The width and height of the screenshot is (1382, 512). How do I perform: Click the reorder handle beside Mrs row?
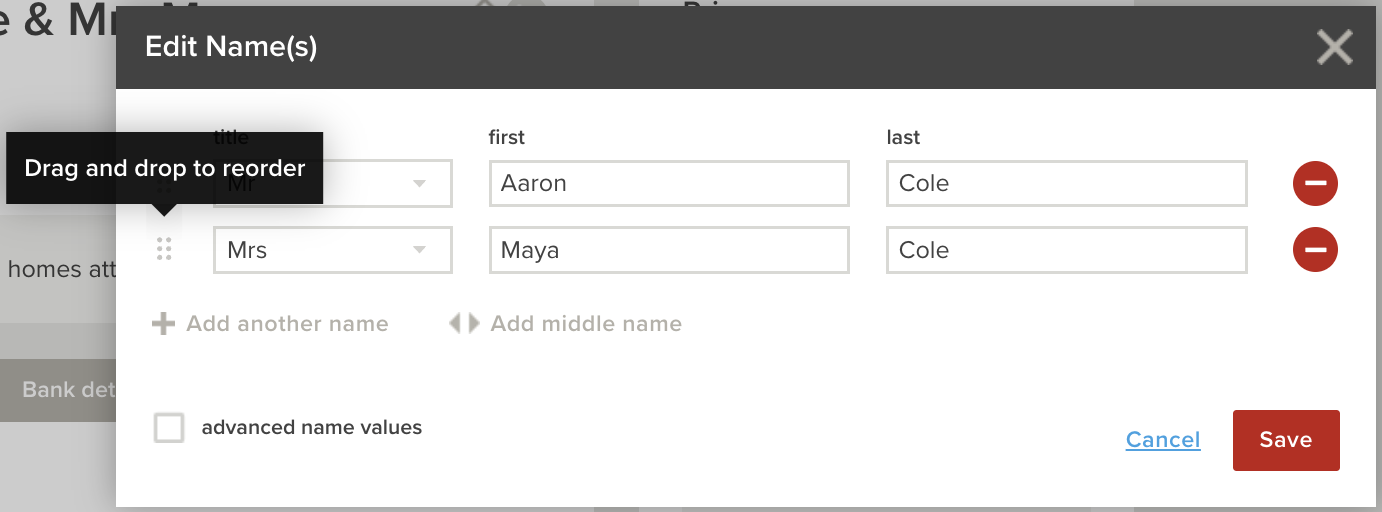165,250
